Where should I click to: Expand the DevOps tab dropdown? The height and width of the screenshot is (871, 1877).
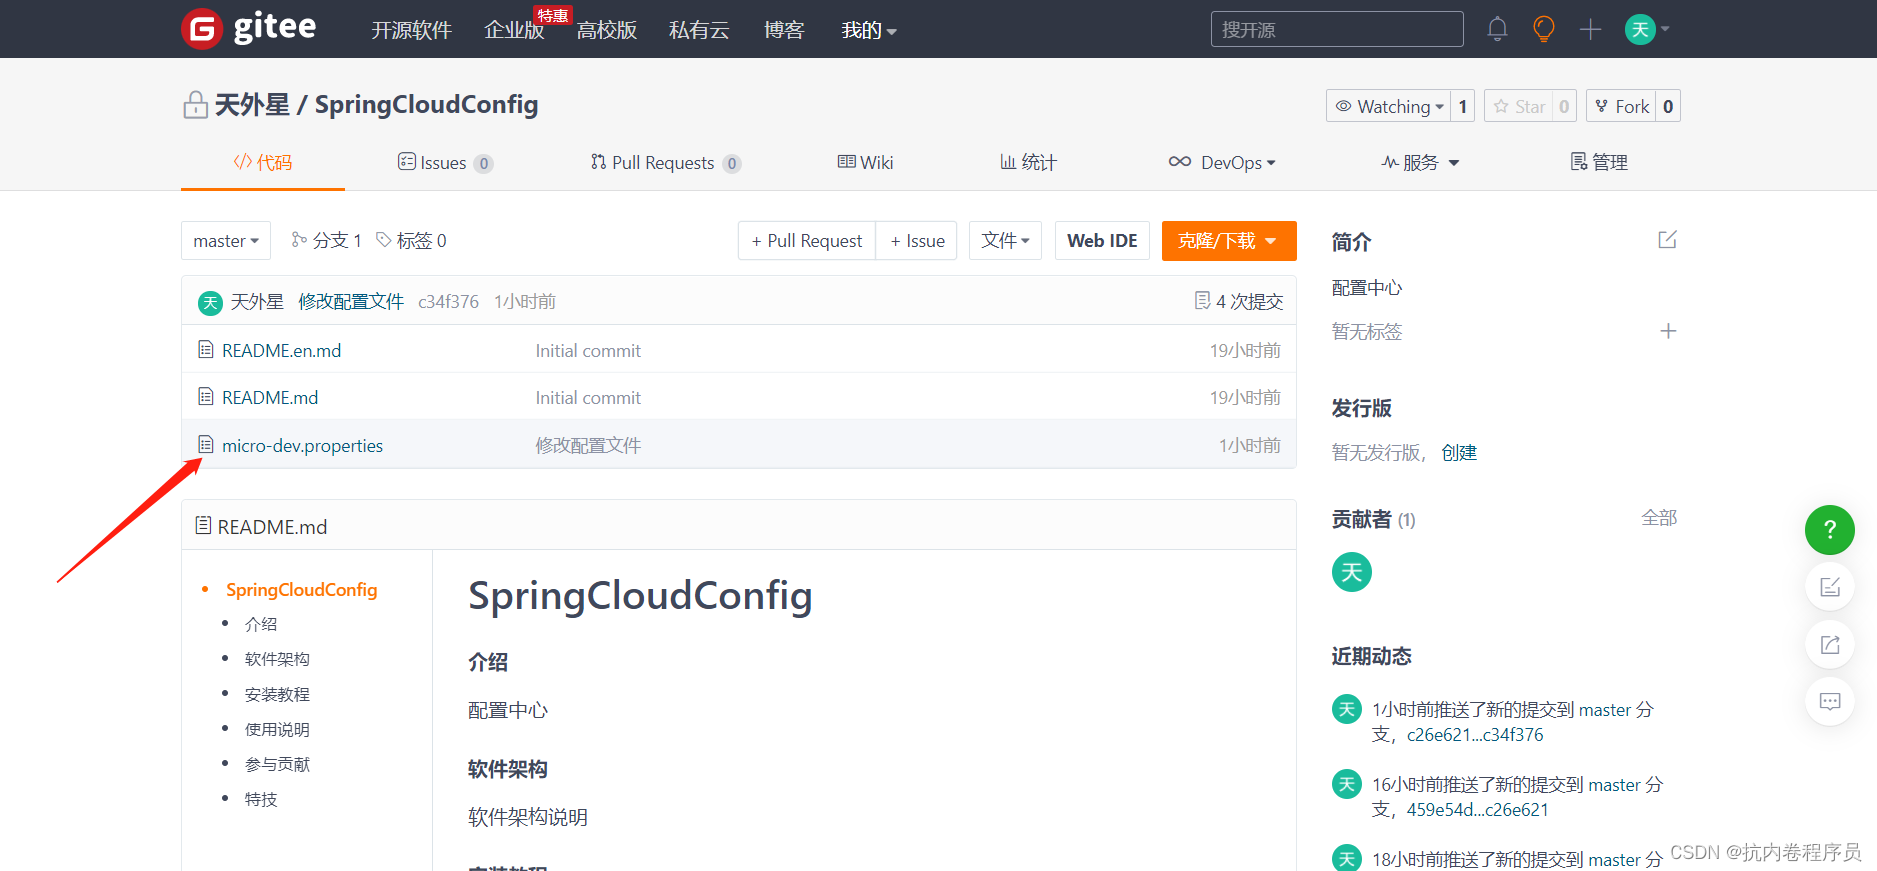[x=1222, y=162]
